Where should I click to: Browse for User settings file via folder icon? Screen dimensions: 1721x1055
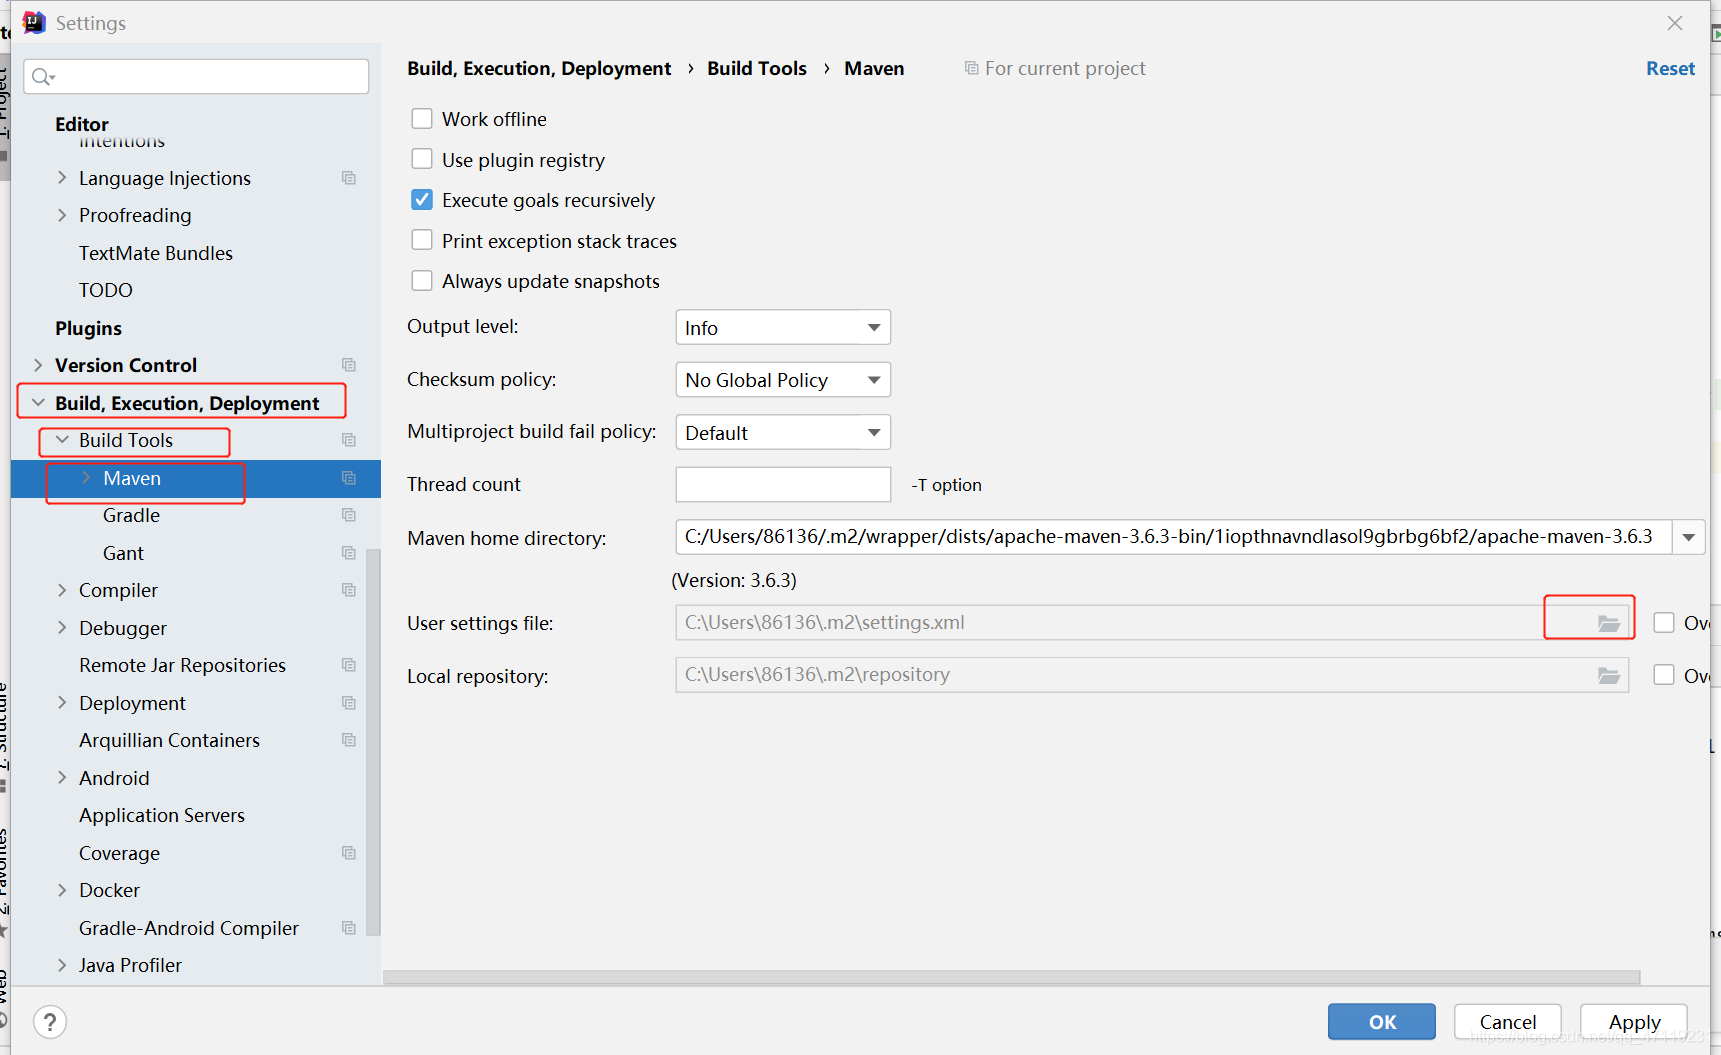1608,623
